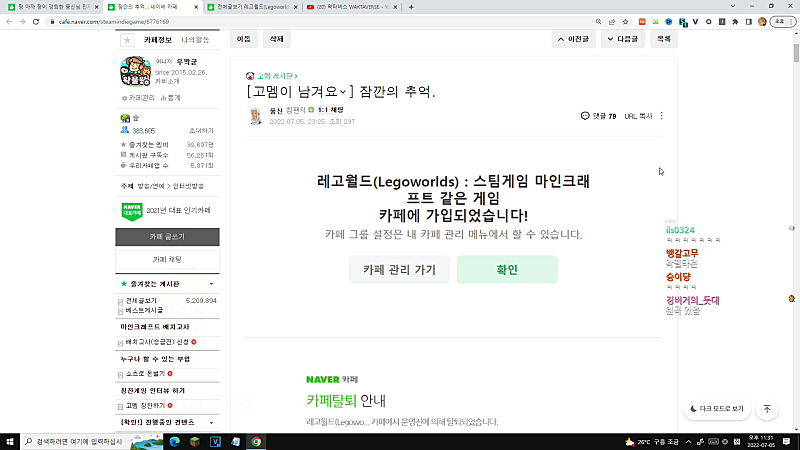Click the weather indicator in the taskbar
Image resolution: width=800 pixels, height=450 pixels.
[x=653, y=442]
